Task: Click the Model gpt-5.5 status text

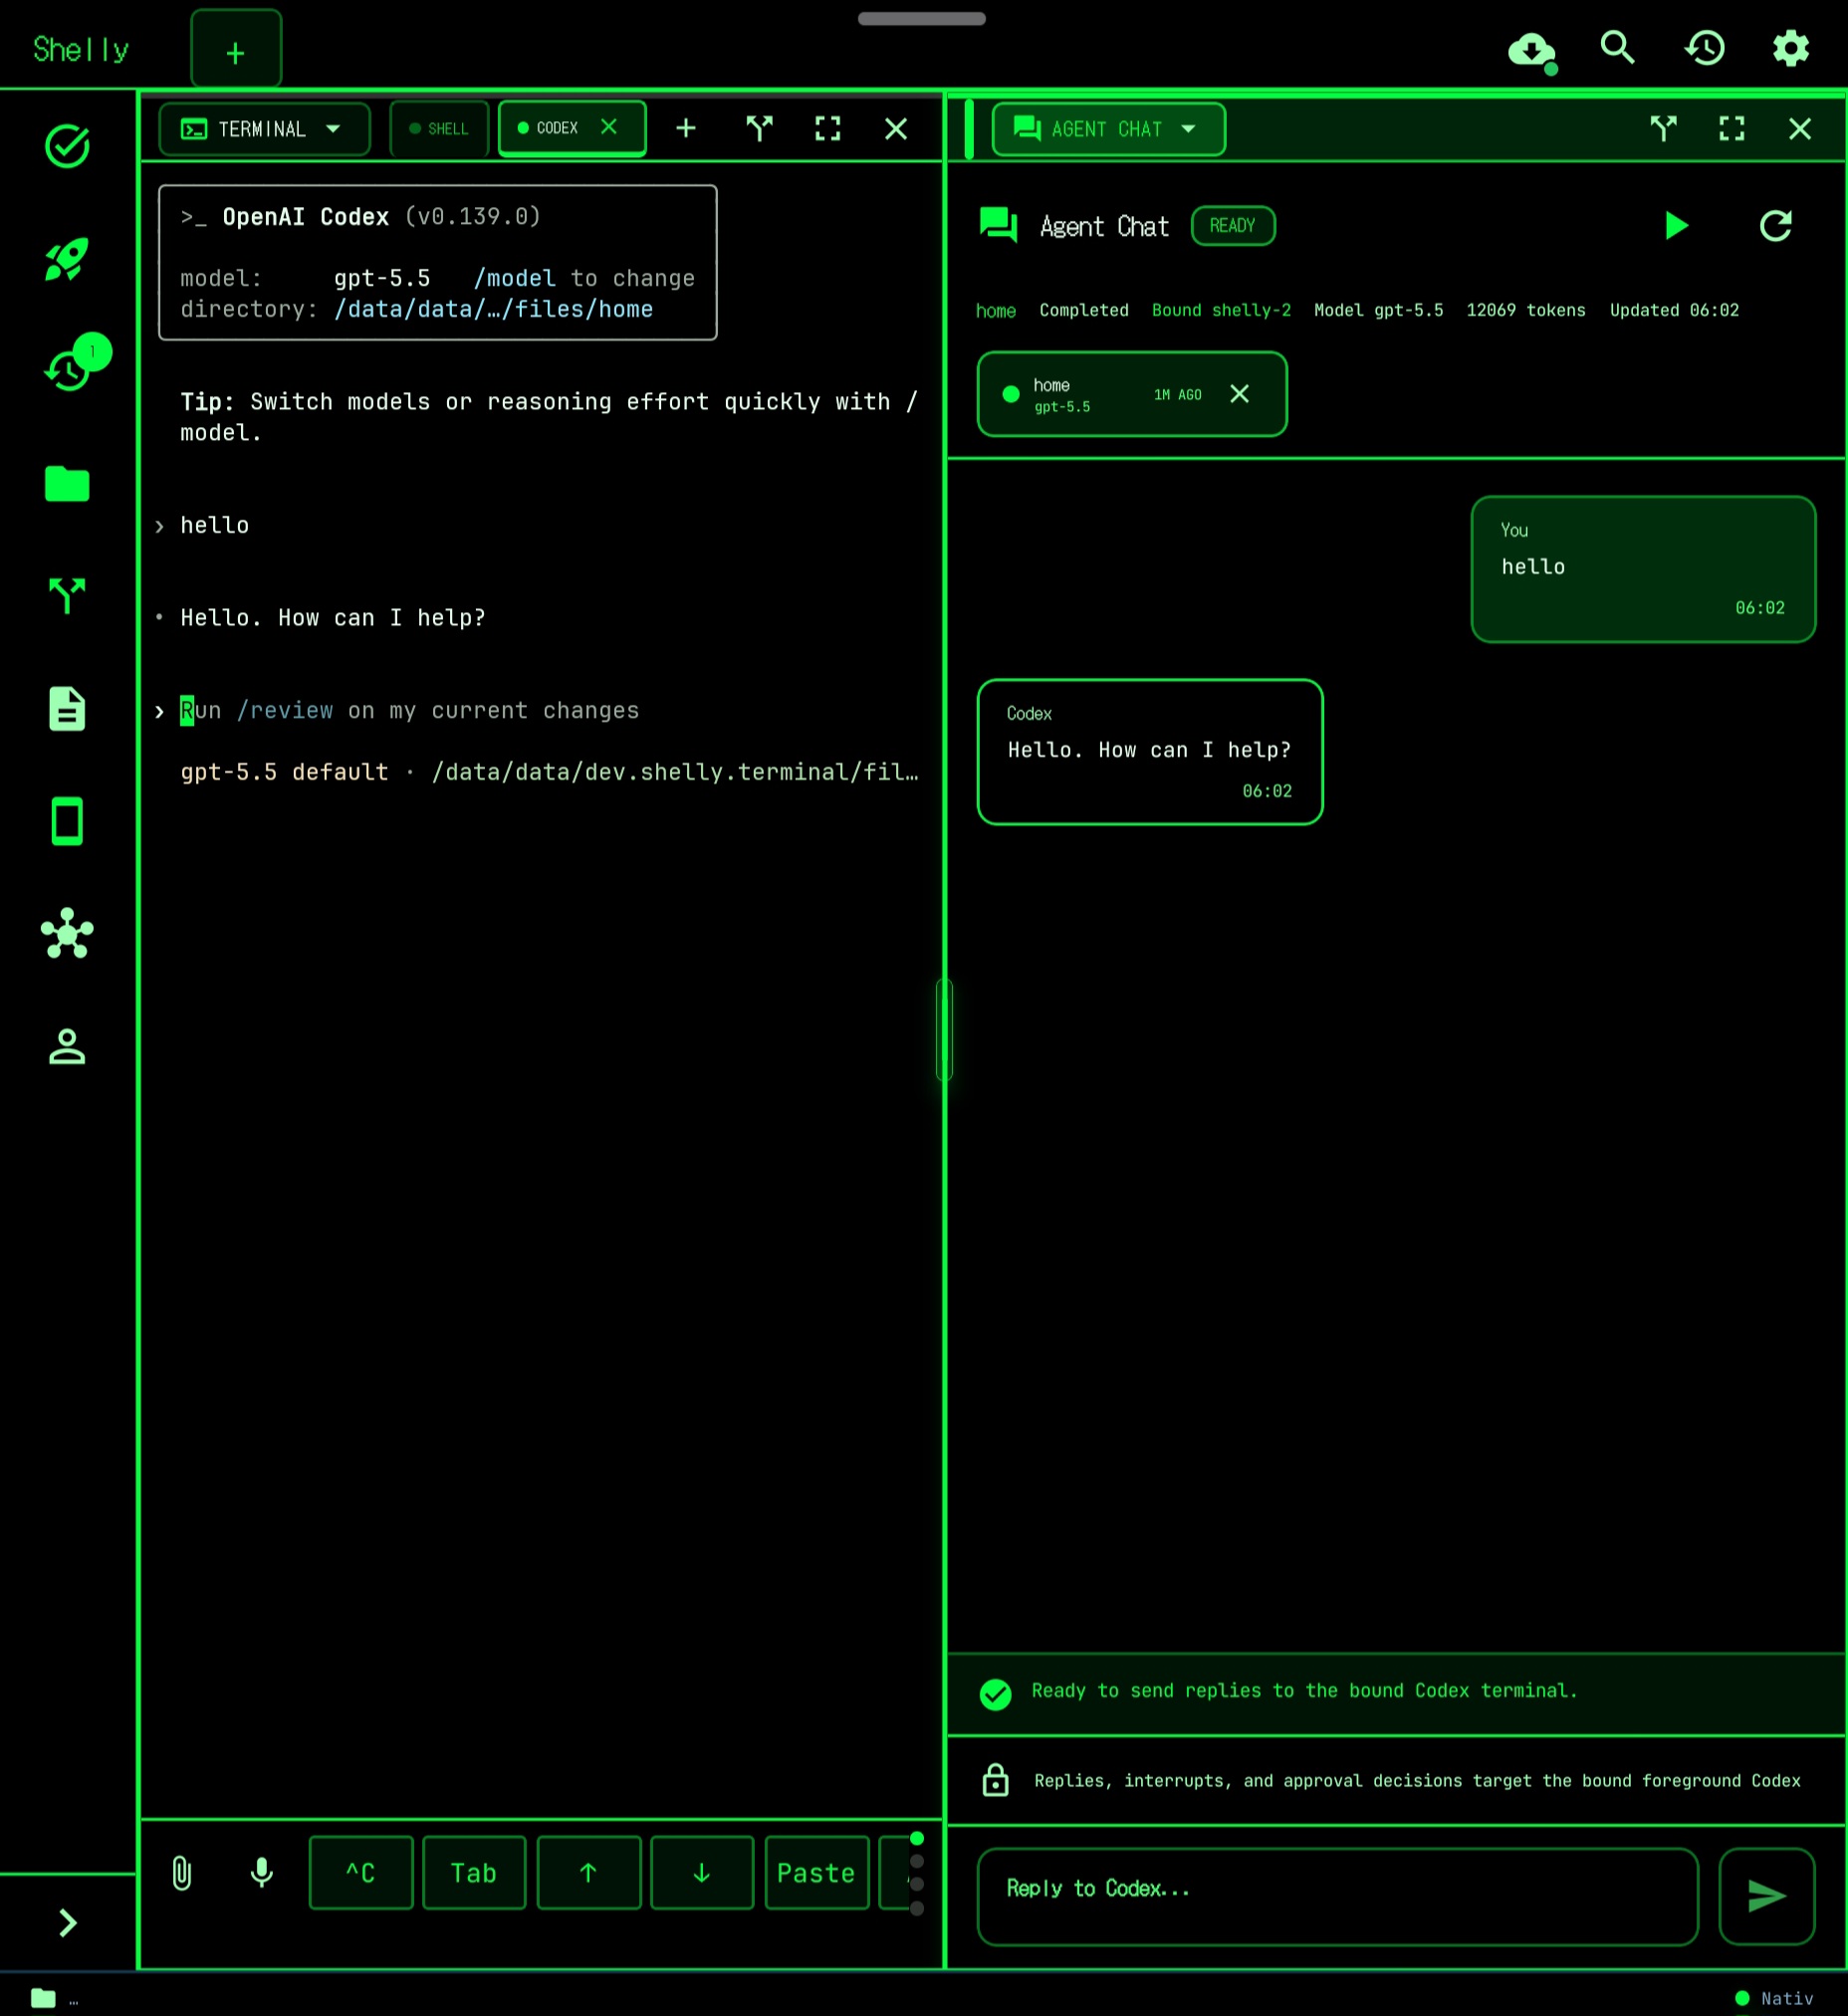Action: pyautogui.click(x=1379, y=310)
